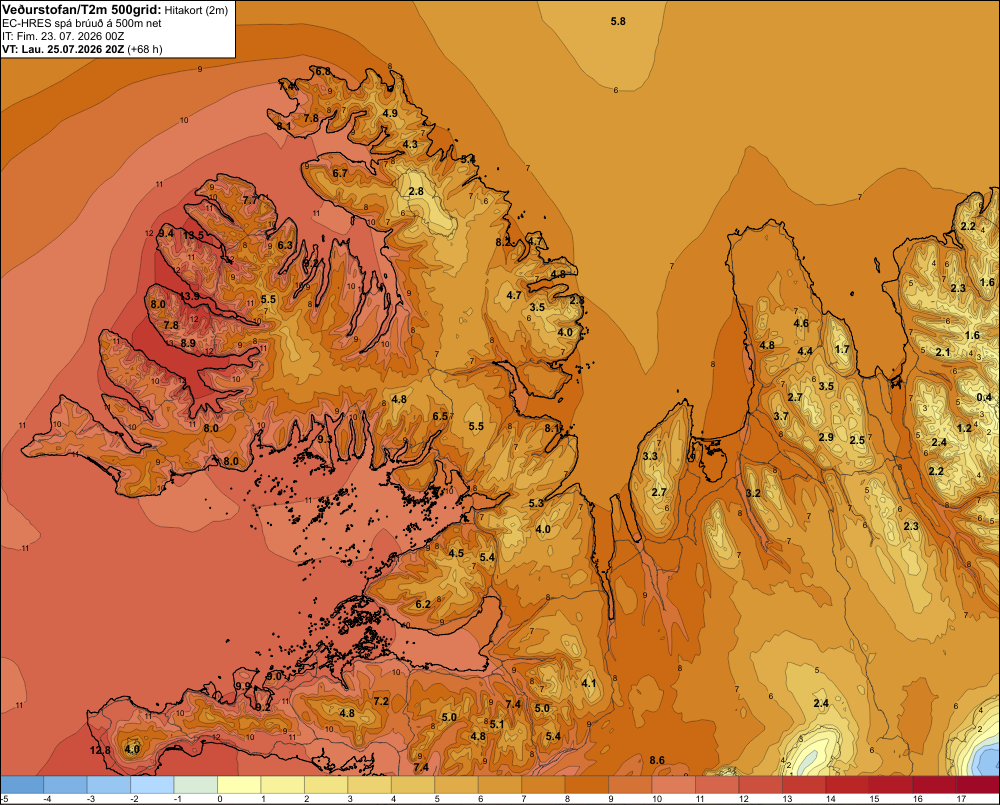Pick the legend swatch between 12 and 13
Viewport: 1000px width, 805px height.
point(761,785)
